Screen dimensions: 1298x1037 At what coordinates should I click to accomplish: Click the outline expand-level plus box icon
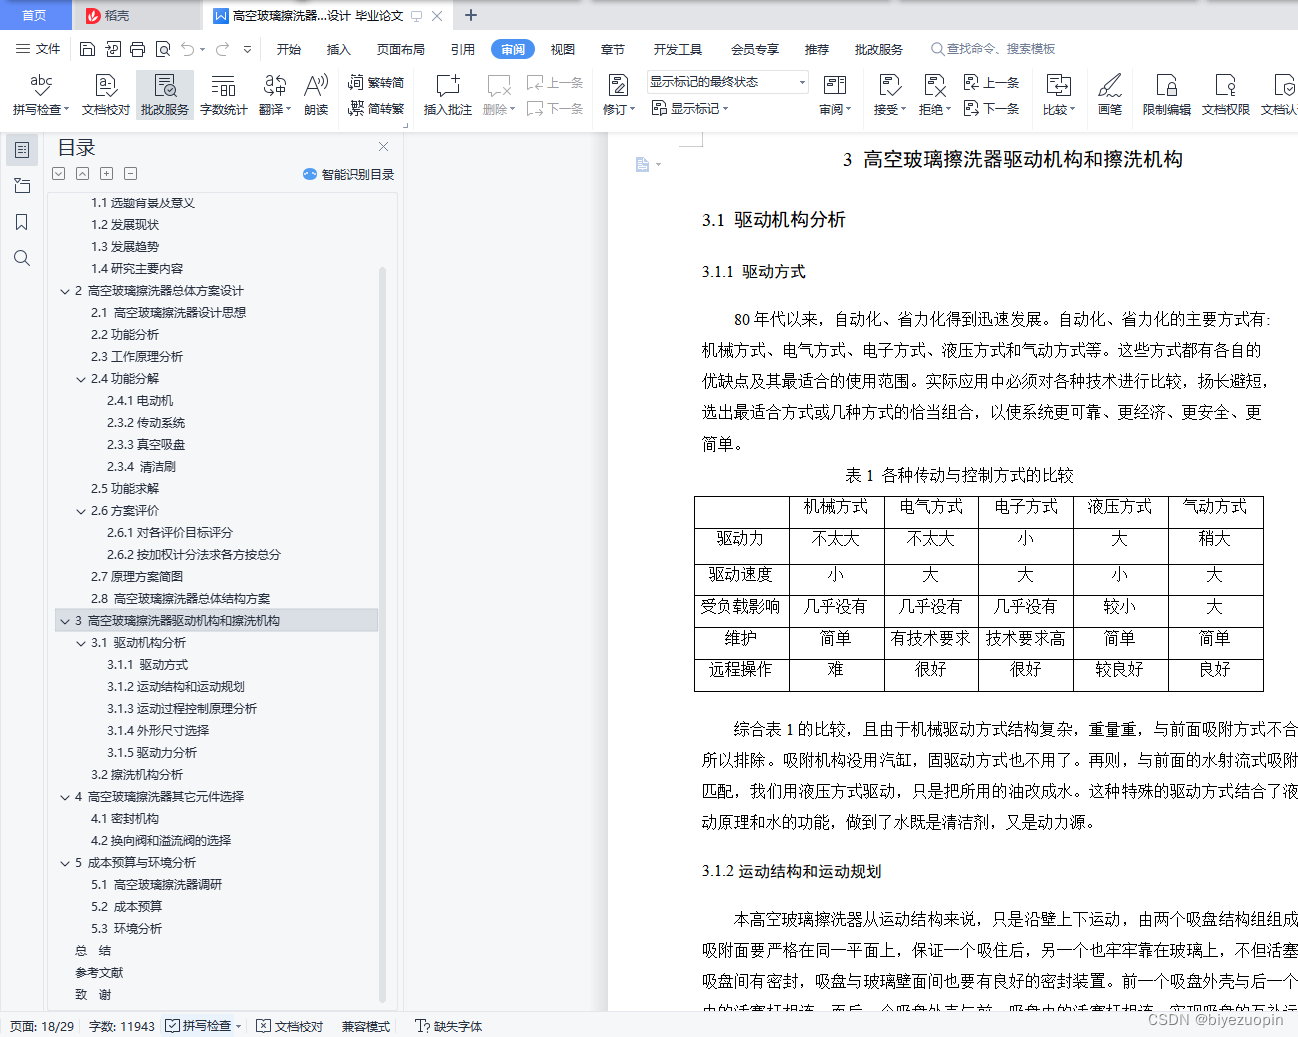[107, 174]
